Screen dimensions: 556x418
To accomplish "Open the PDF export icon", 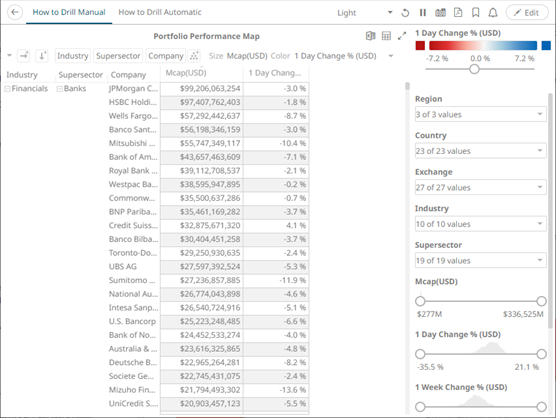I will (x=458, y=13).
